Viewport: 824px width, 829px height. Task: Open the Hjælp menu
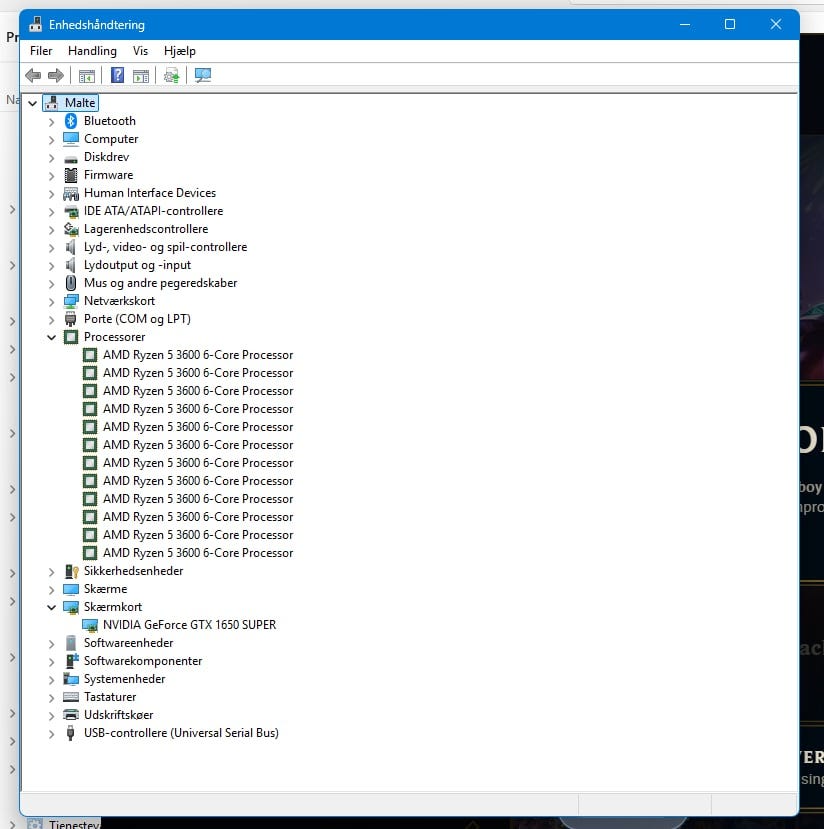(x=180, y=51)
